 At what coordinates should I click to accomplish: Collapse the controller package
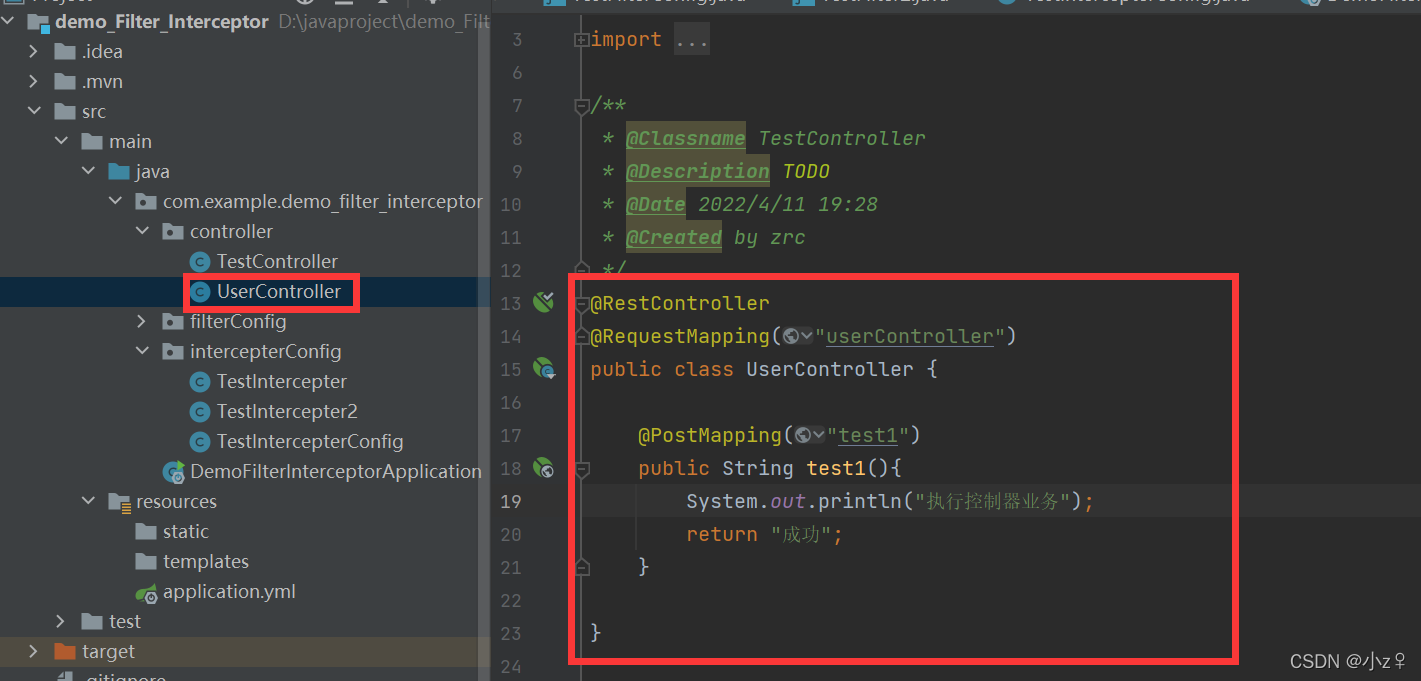tap(142, 232)
